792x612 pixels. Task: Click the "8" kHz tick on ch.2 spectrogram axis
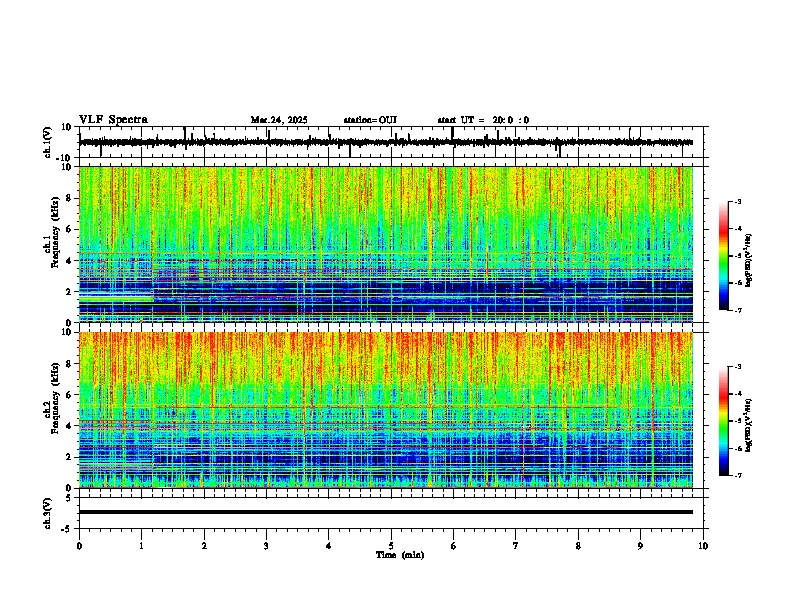tap(70, 364)
